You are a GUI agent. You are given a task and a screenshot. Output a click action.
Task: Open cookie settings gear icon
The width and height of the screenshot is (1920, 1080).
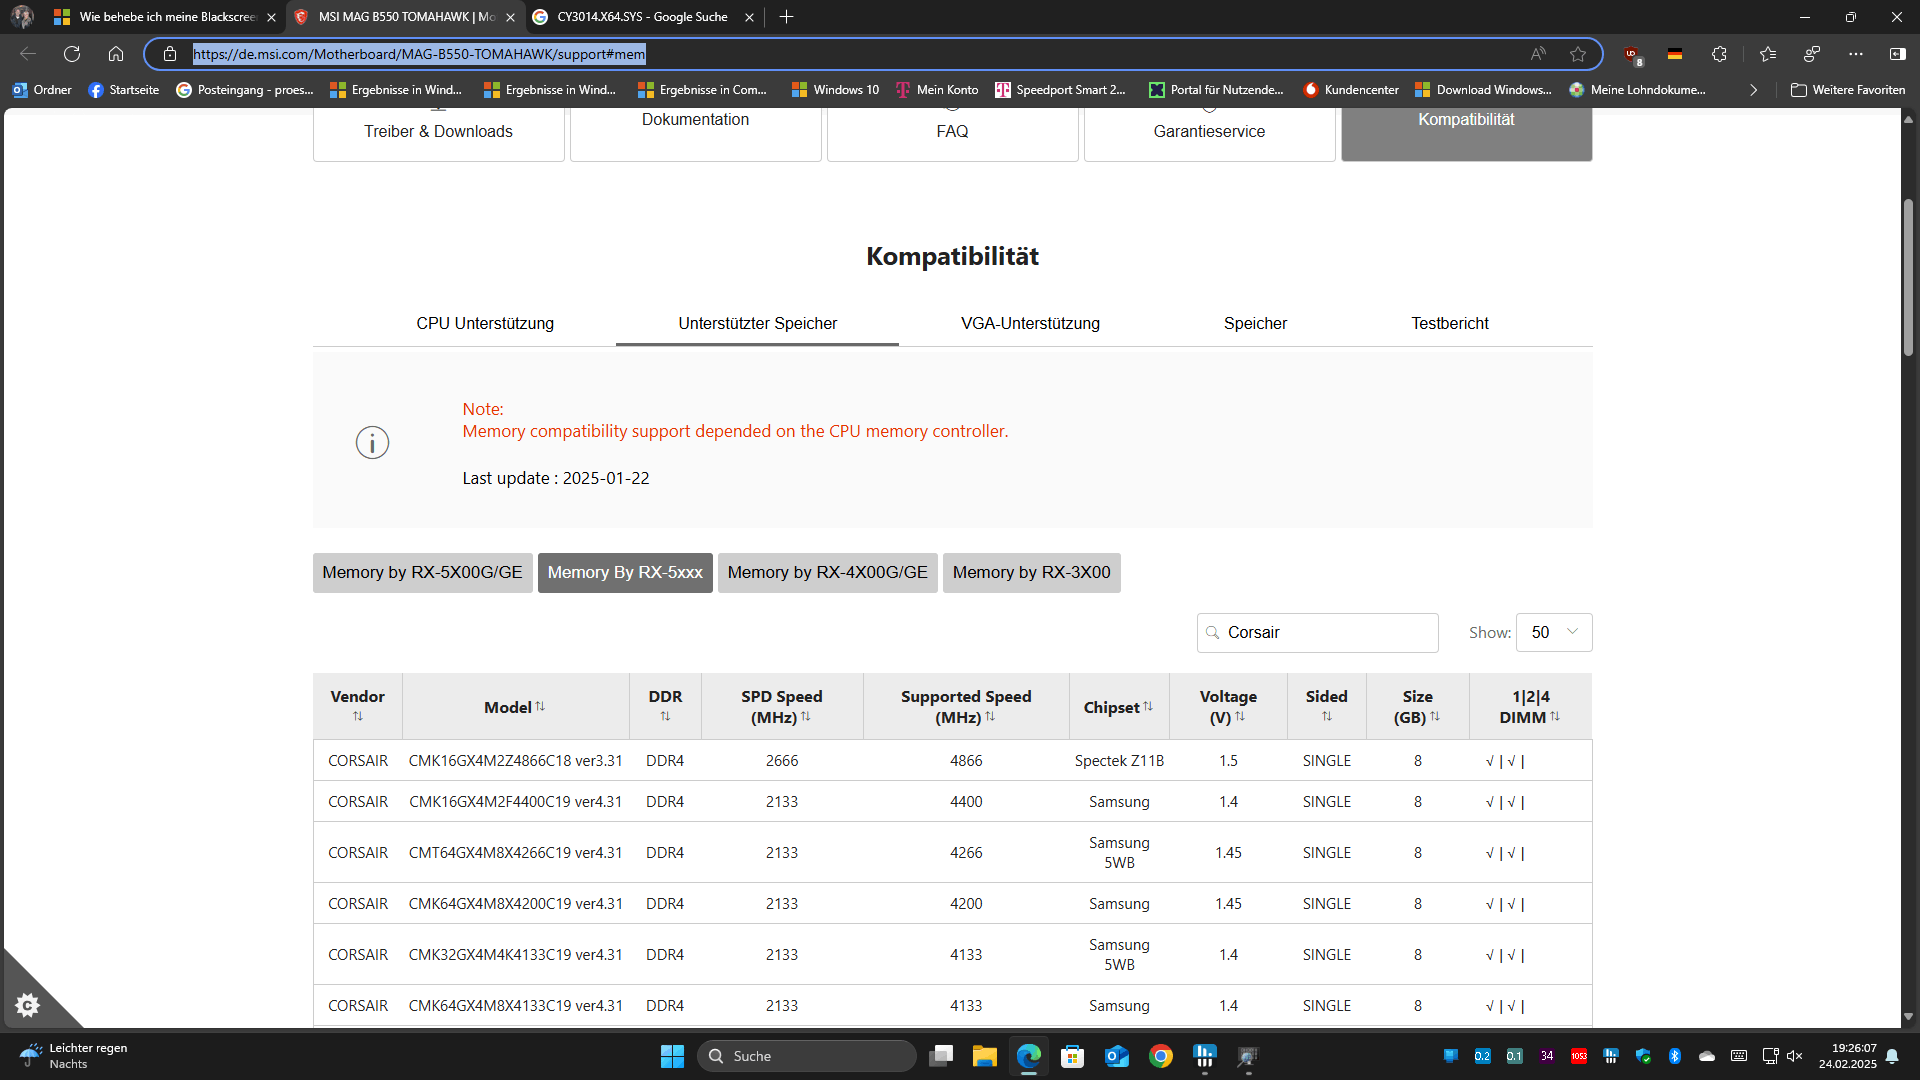tap(28, 1004)
